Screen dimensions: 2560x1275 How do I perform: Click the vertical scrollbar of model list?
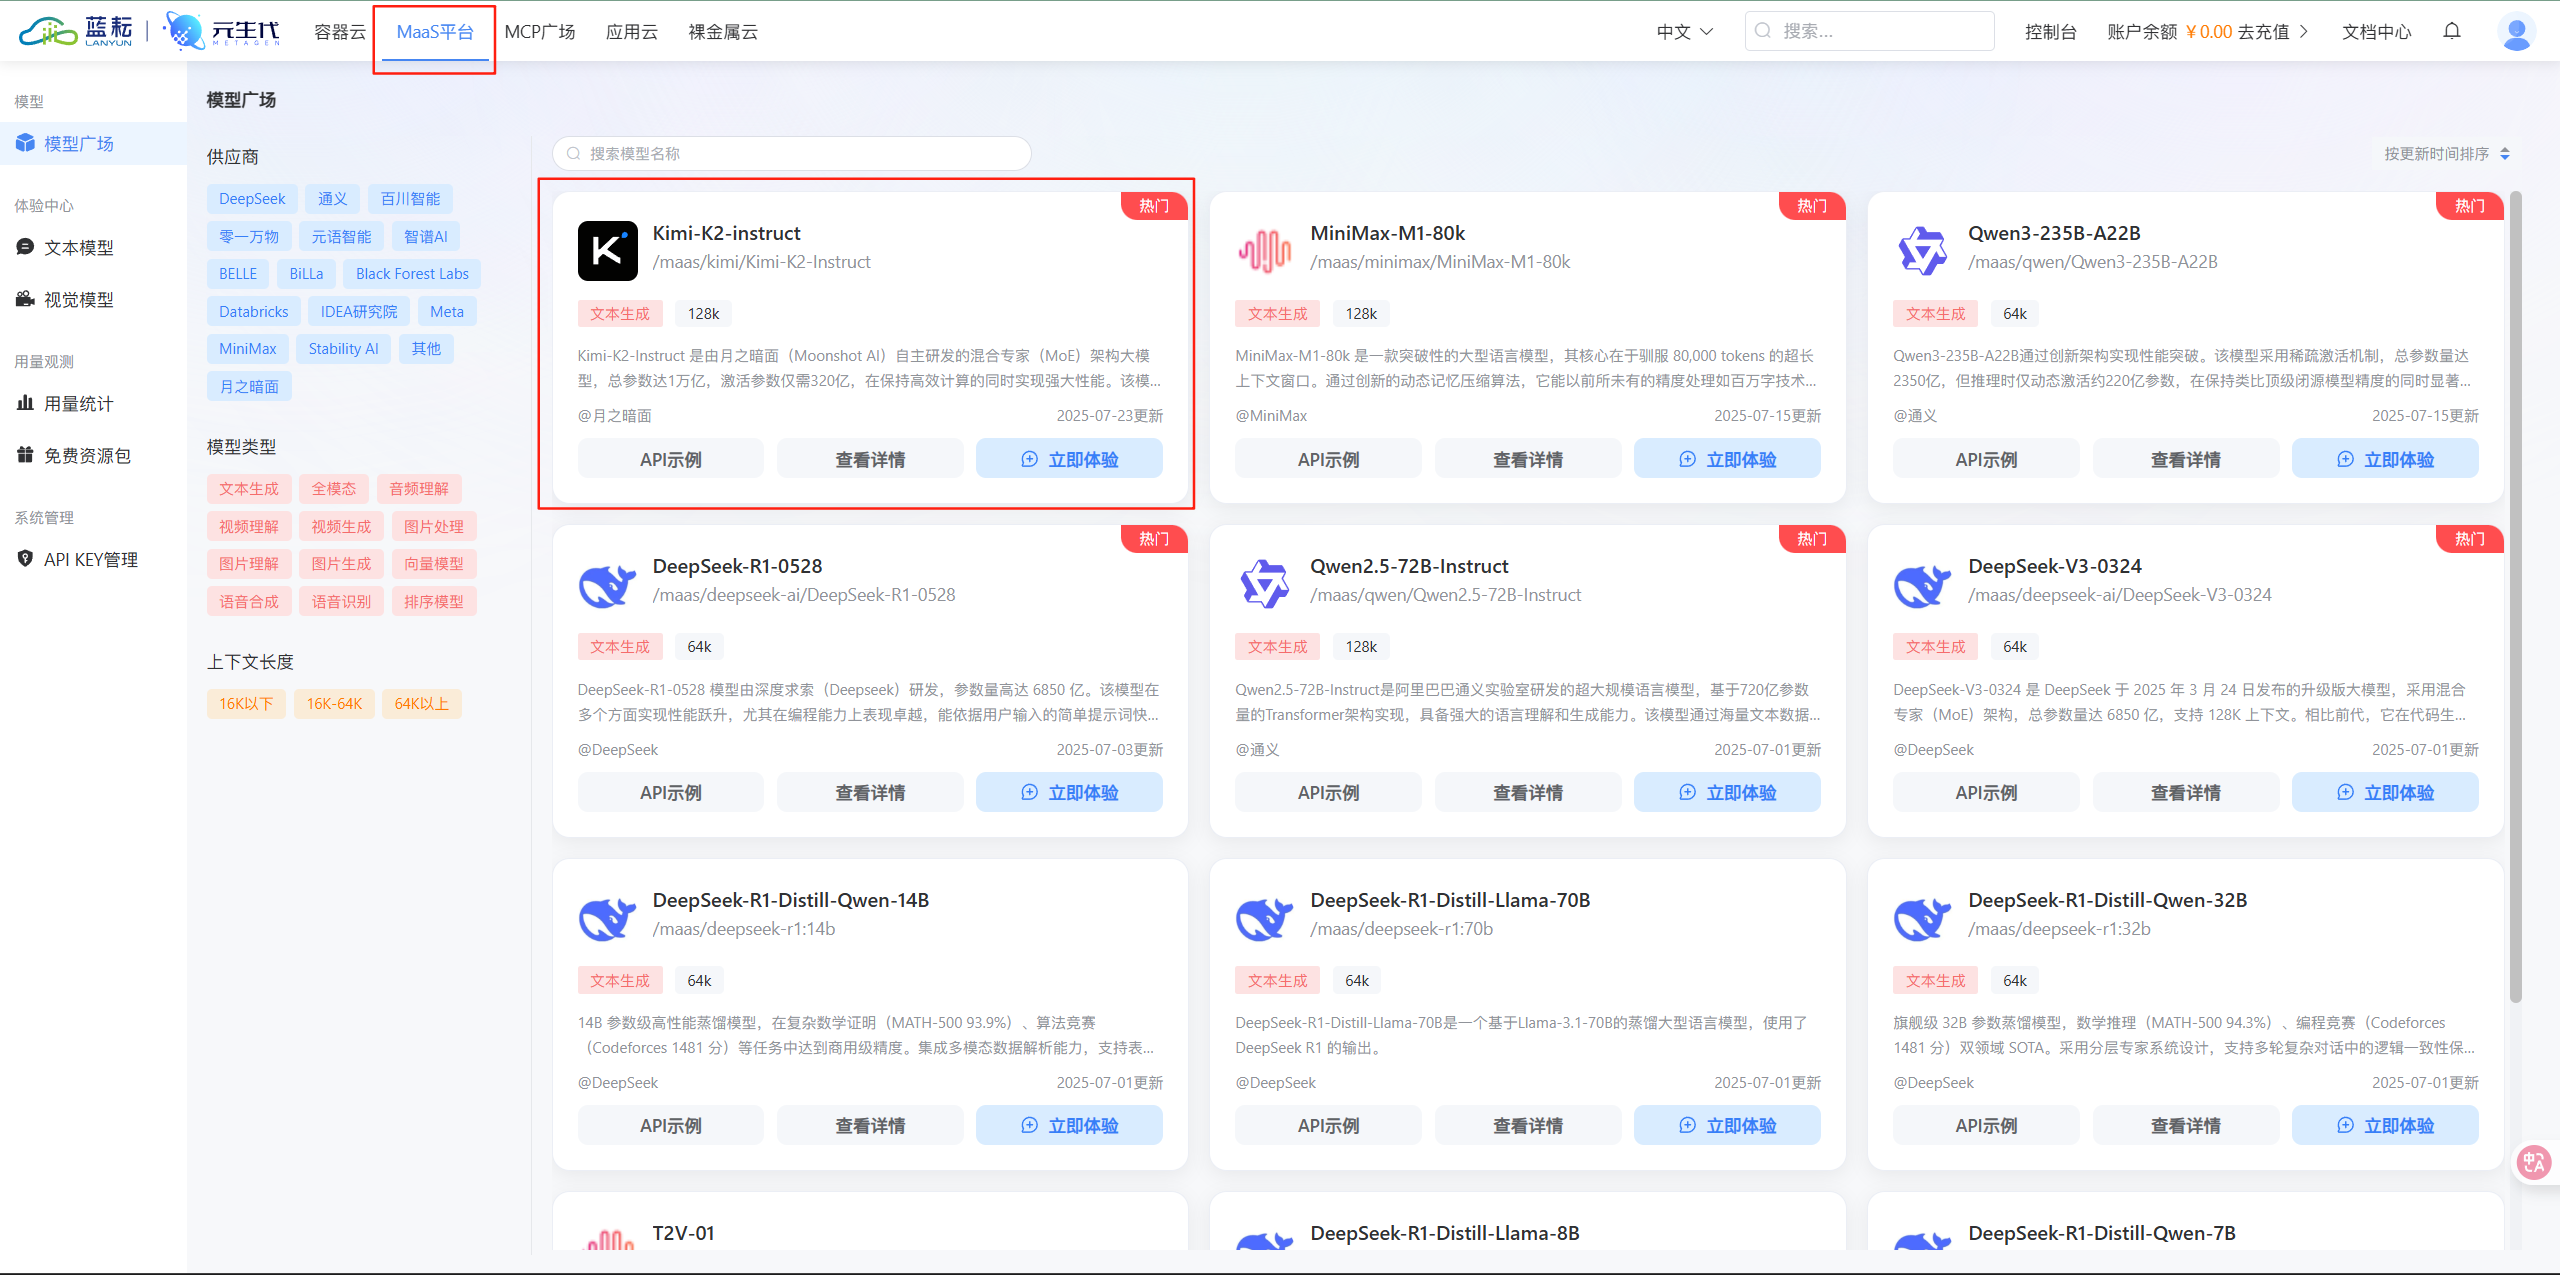[x=2515, y=597]
